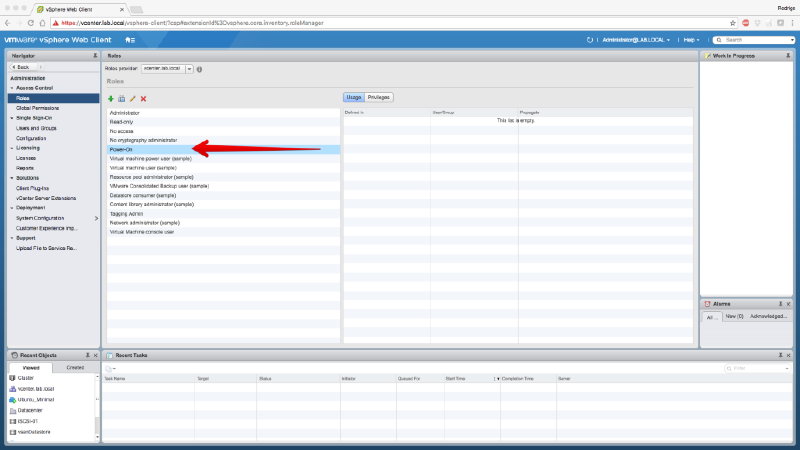800x450 pixels.
Task: Open the Administrator@LAB.LOCAL user menu
Action: (x=636, y=39)
